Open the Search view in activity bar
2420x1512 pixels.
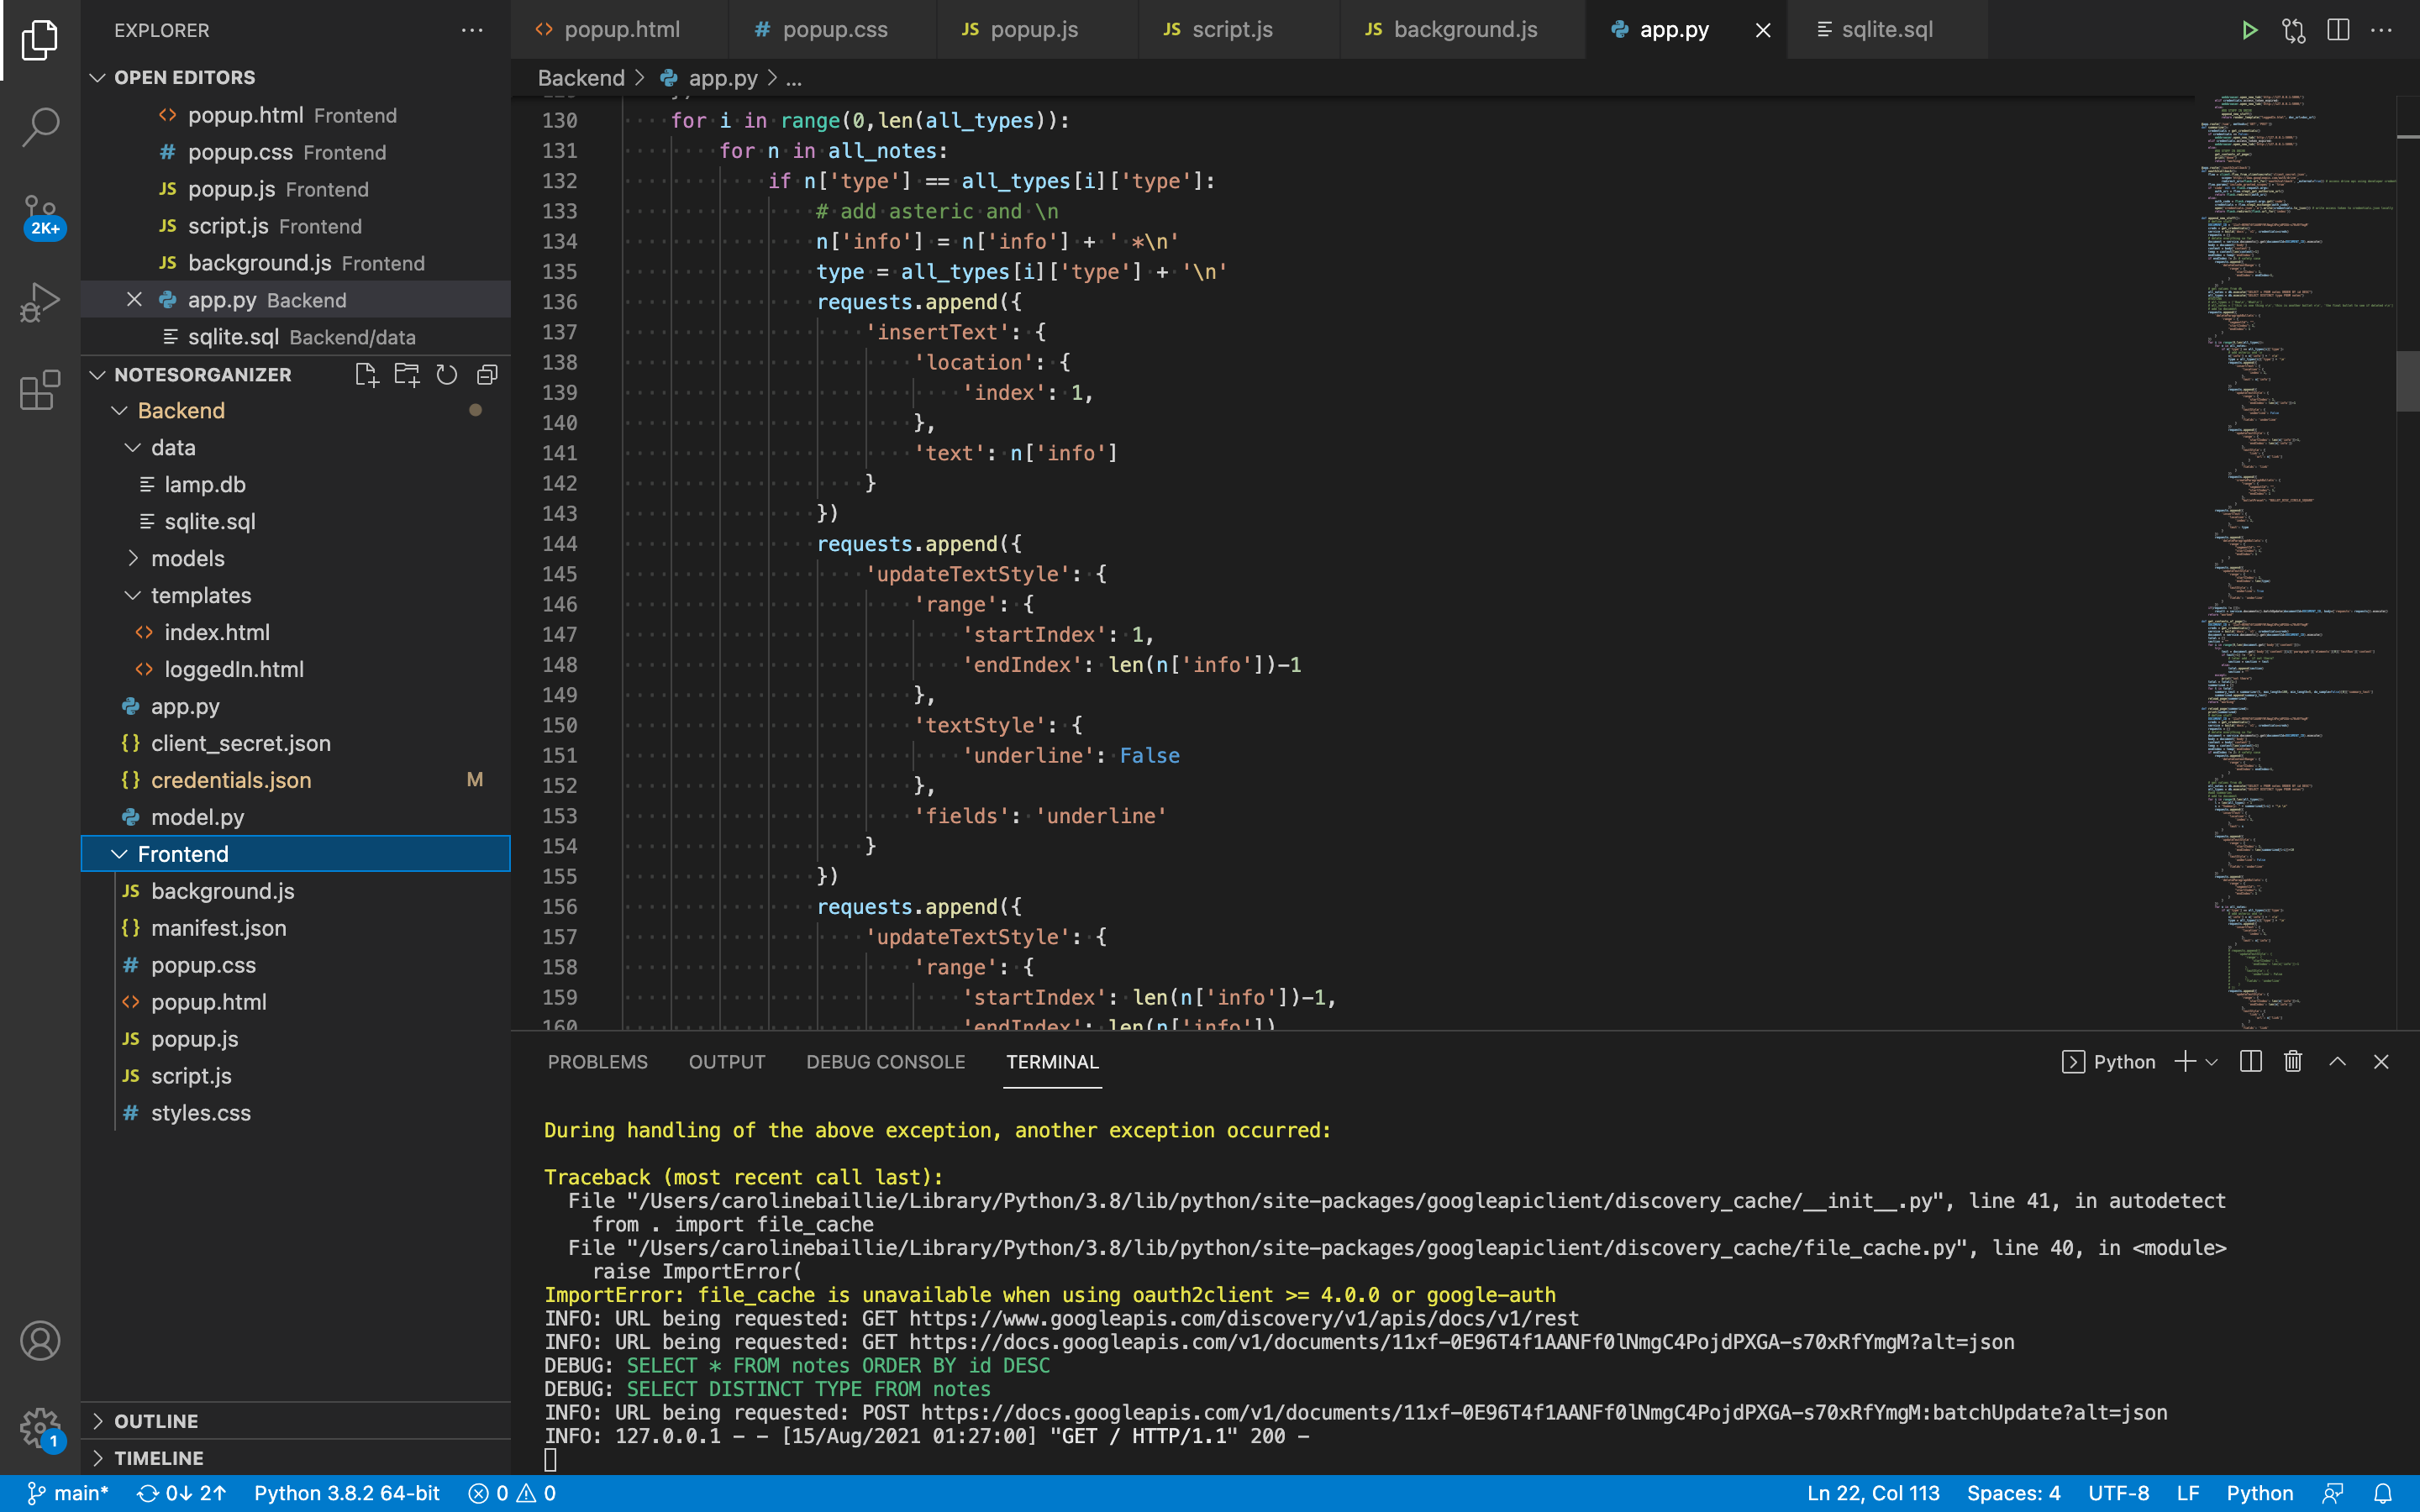point(40,126)
